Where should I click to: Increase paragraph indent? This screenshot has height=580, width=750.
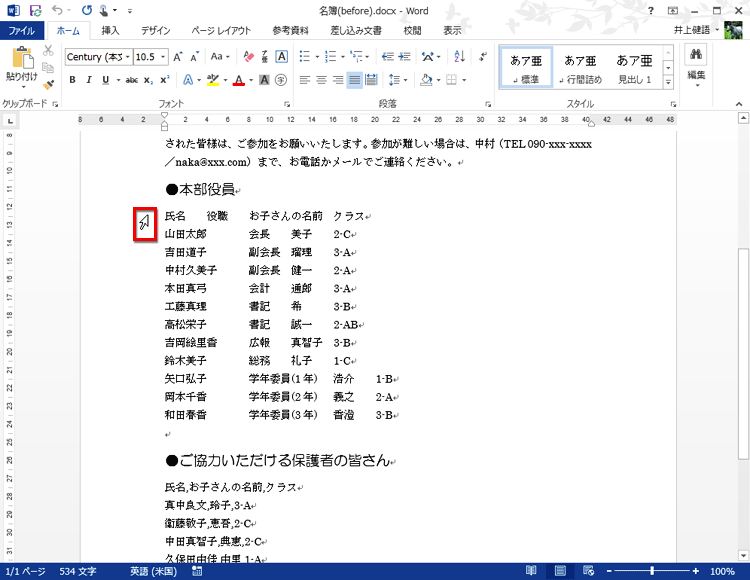point(405,57)
